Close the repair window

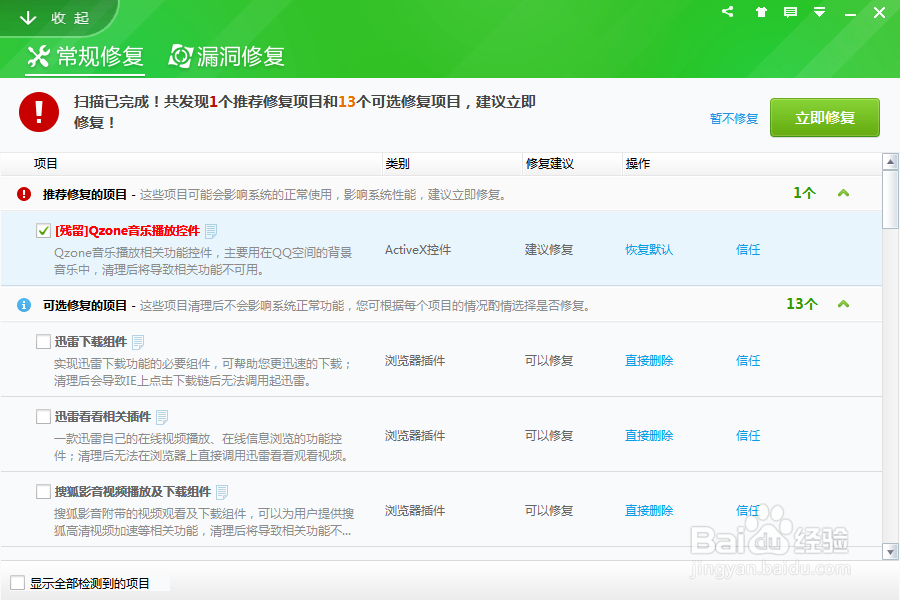tap(879, 12)
